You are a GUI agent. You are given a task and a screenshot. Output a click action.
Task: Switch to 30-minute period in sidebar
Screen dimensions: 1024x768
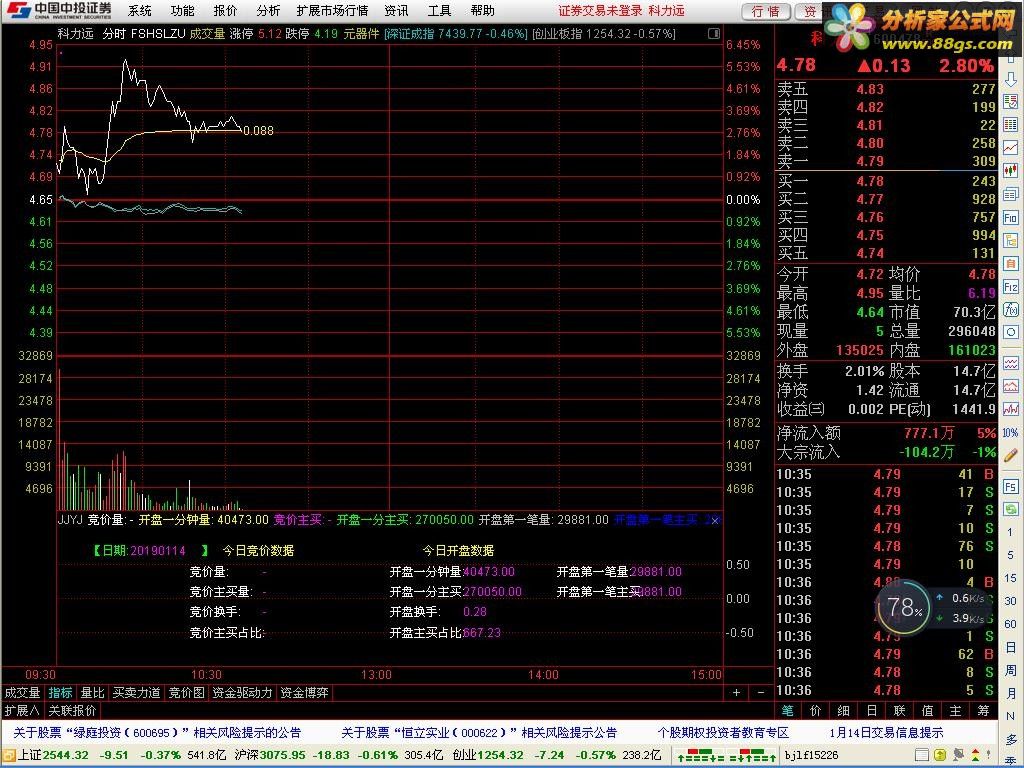coord(1010,601)
